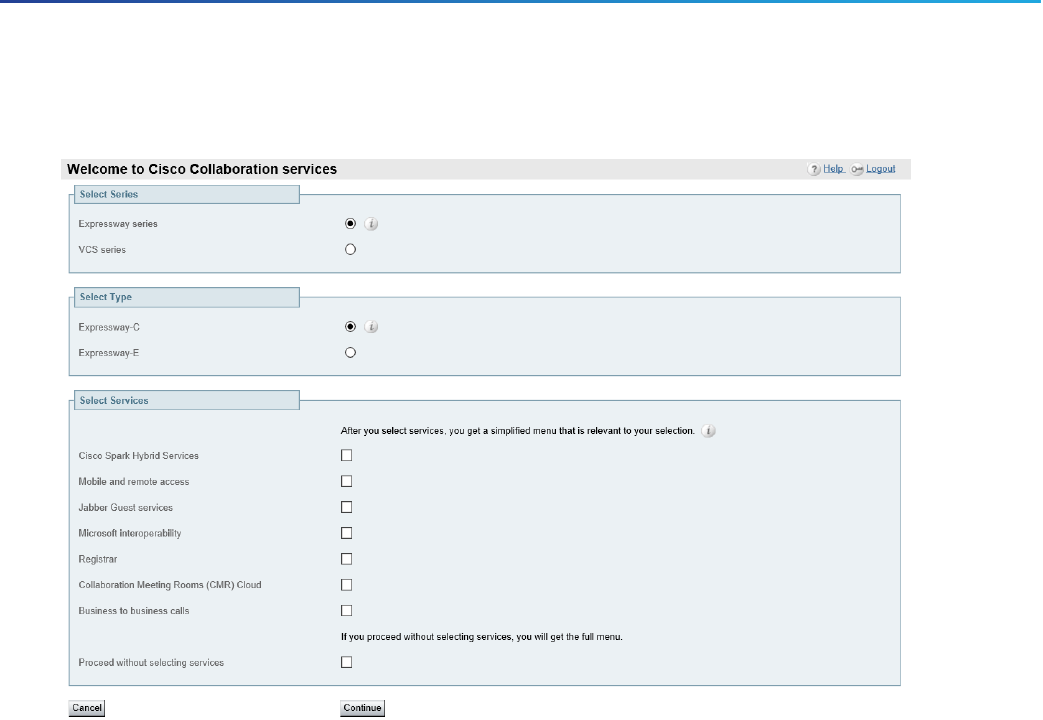1043x720 pixels.
Task: Click the Business to business calls label
Action: (x=134, y=611)
